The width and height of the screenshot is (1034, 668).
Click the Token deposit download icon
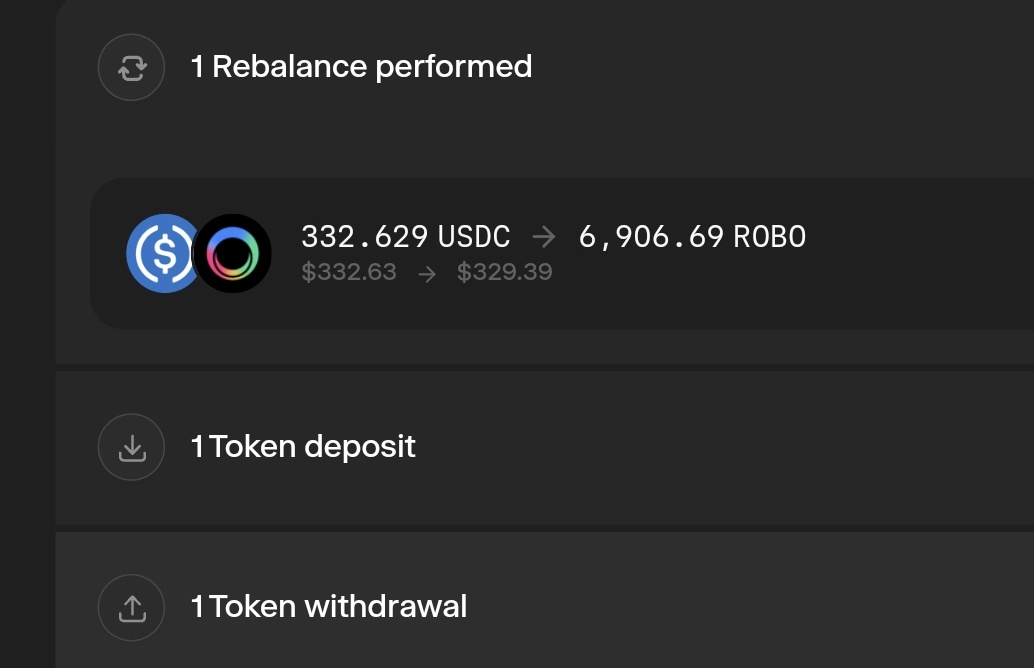point(131,447)
